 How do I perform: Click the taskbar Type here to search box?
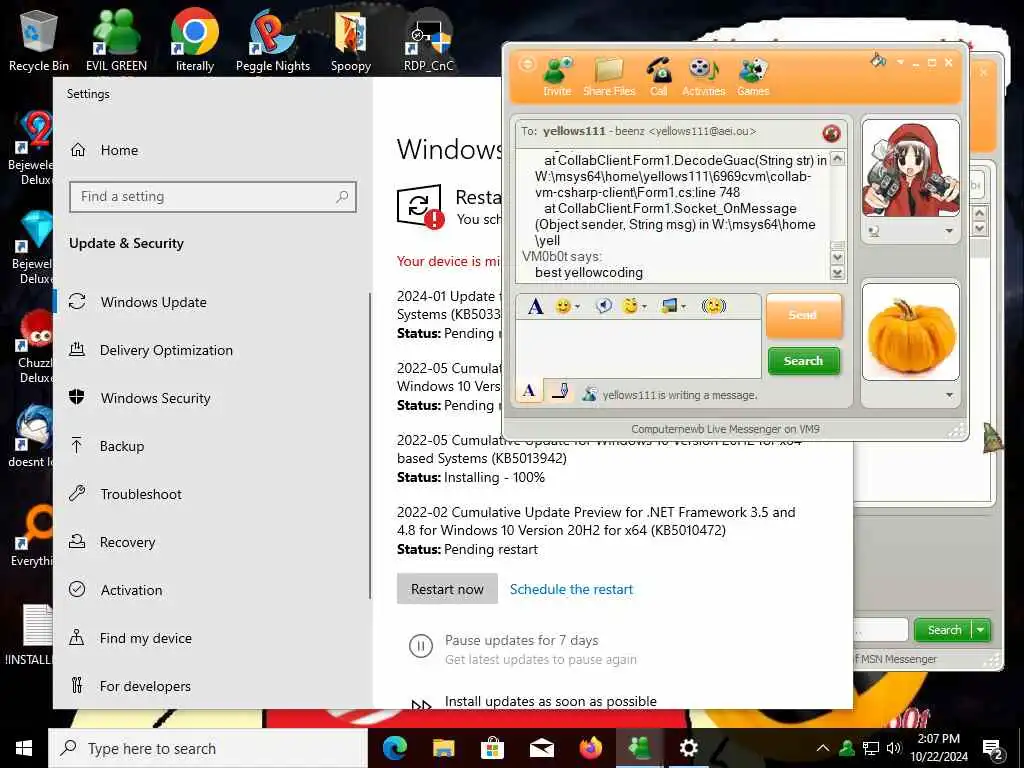pyautogui.click(x=208, y=748)
